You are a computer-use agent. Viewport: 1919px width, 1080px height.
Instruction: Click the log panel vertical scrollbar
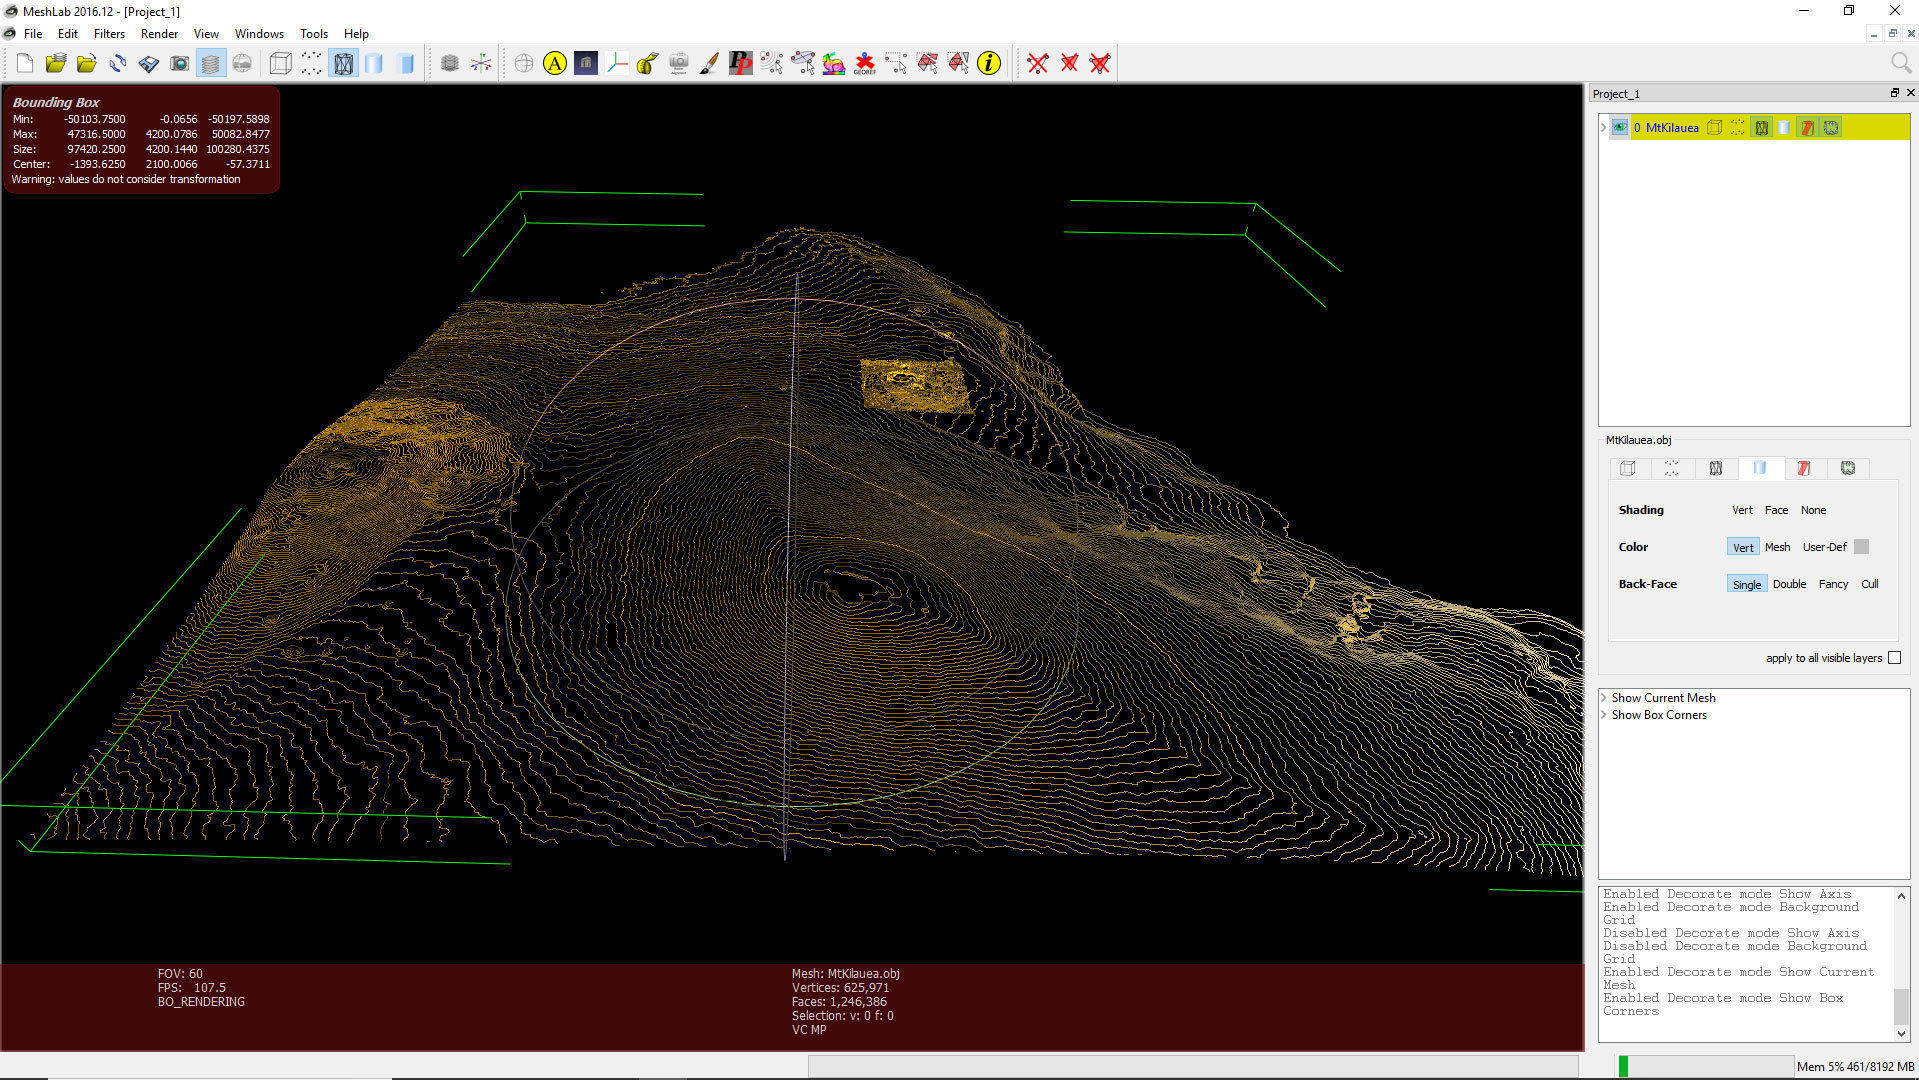[1901, 964]
